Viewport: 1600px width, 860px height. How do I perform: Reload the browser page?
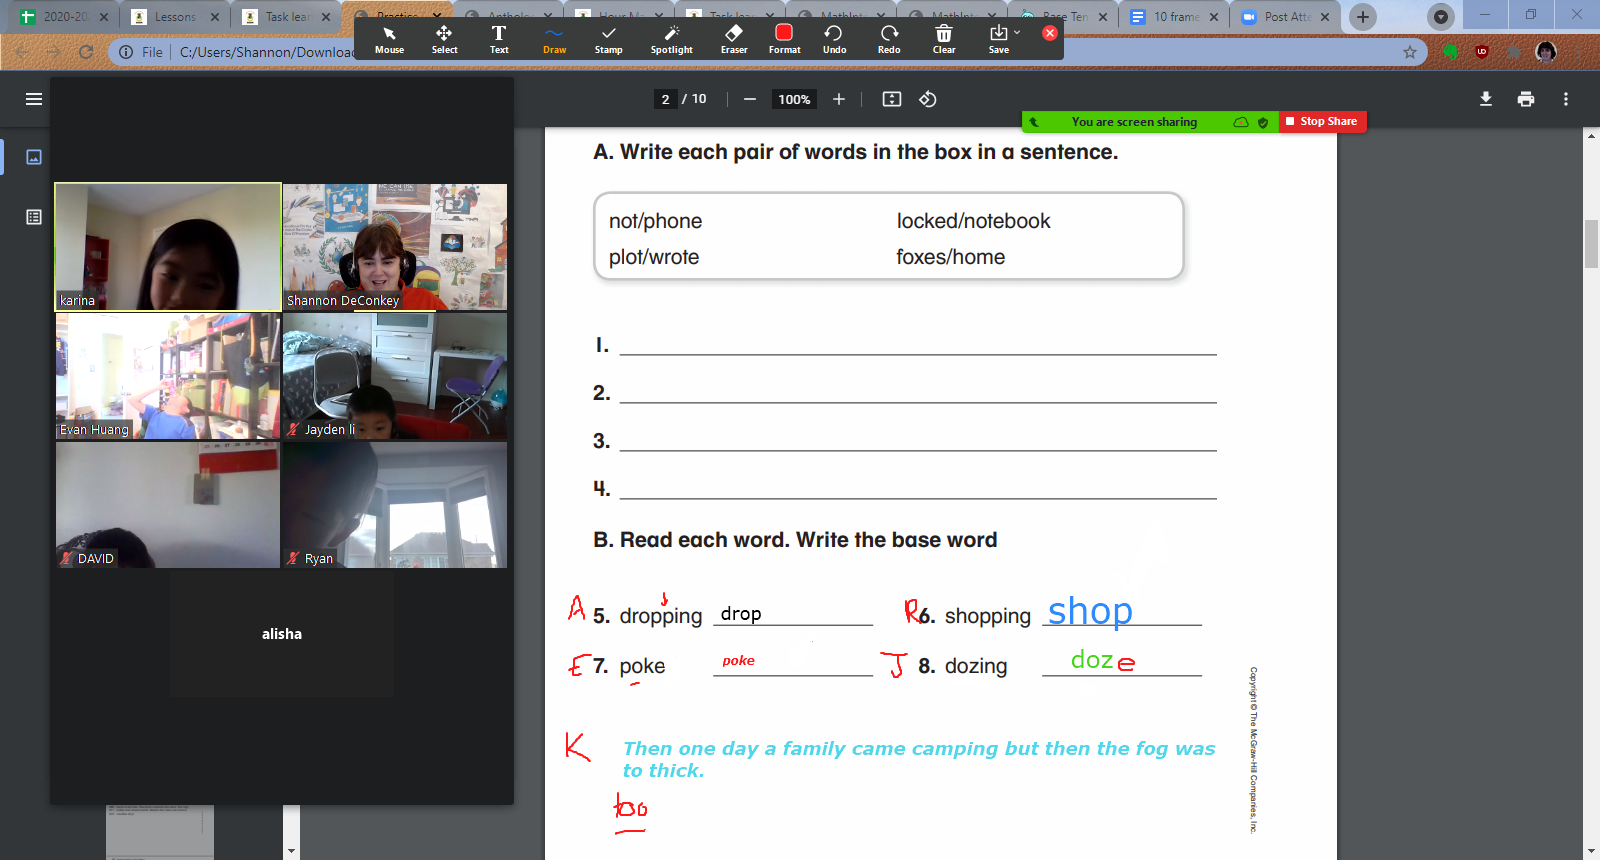pyautogui.click(x=86, y=52)
